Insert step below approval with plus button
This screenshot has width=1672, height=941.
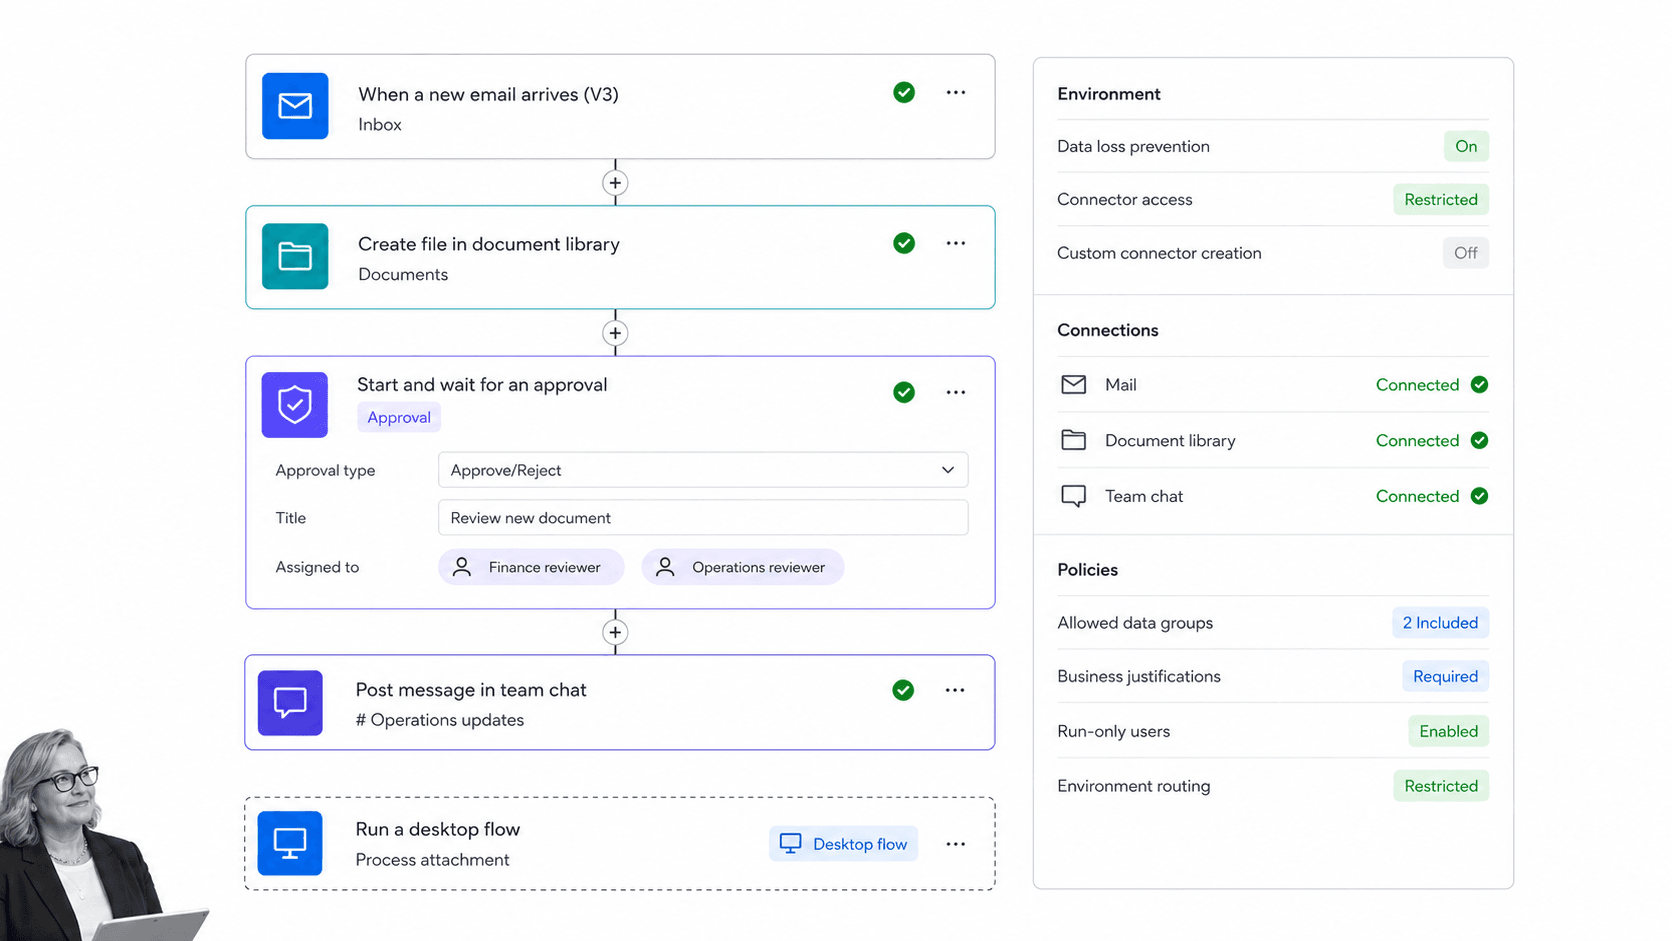(615, 632)
